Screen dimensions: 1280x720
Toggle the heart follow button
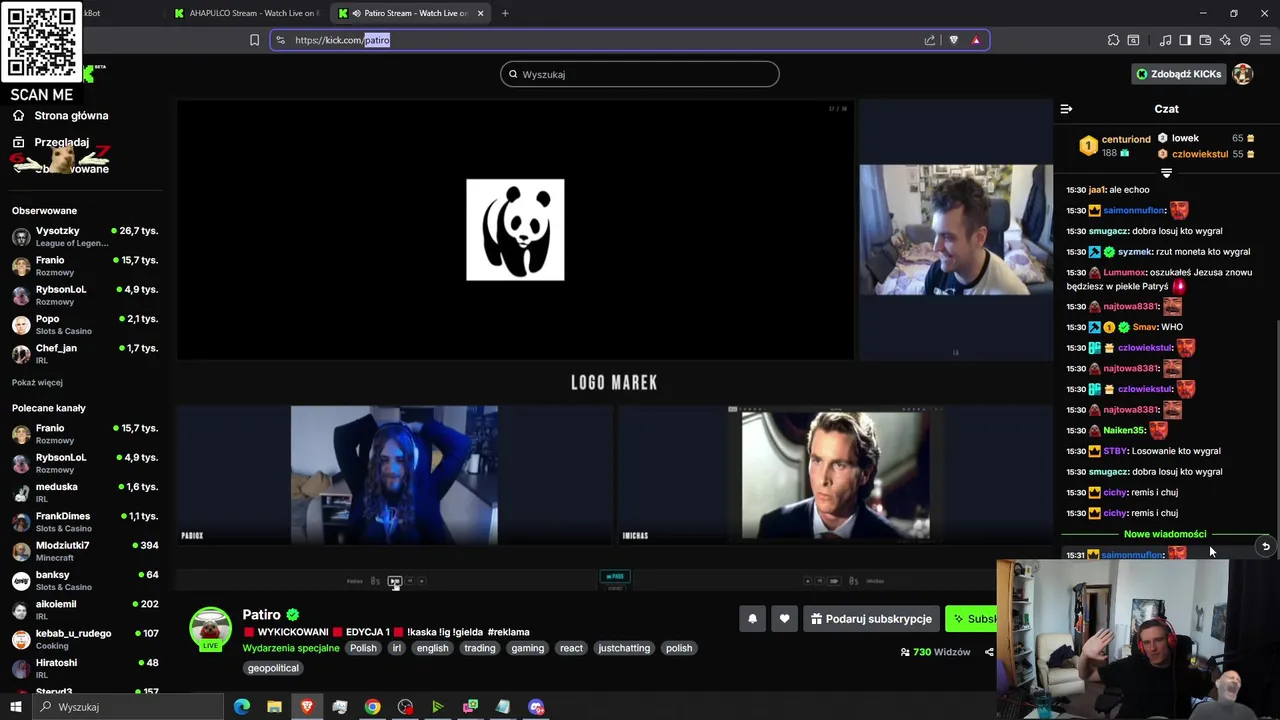784,619
